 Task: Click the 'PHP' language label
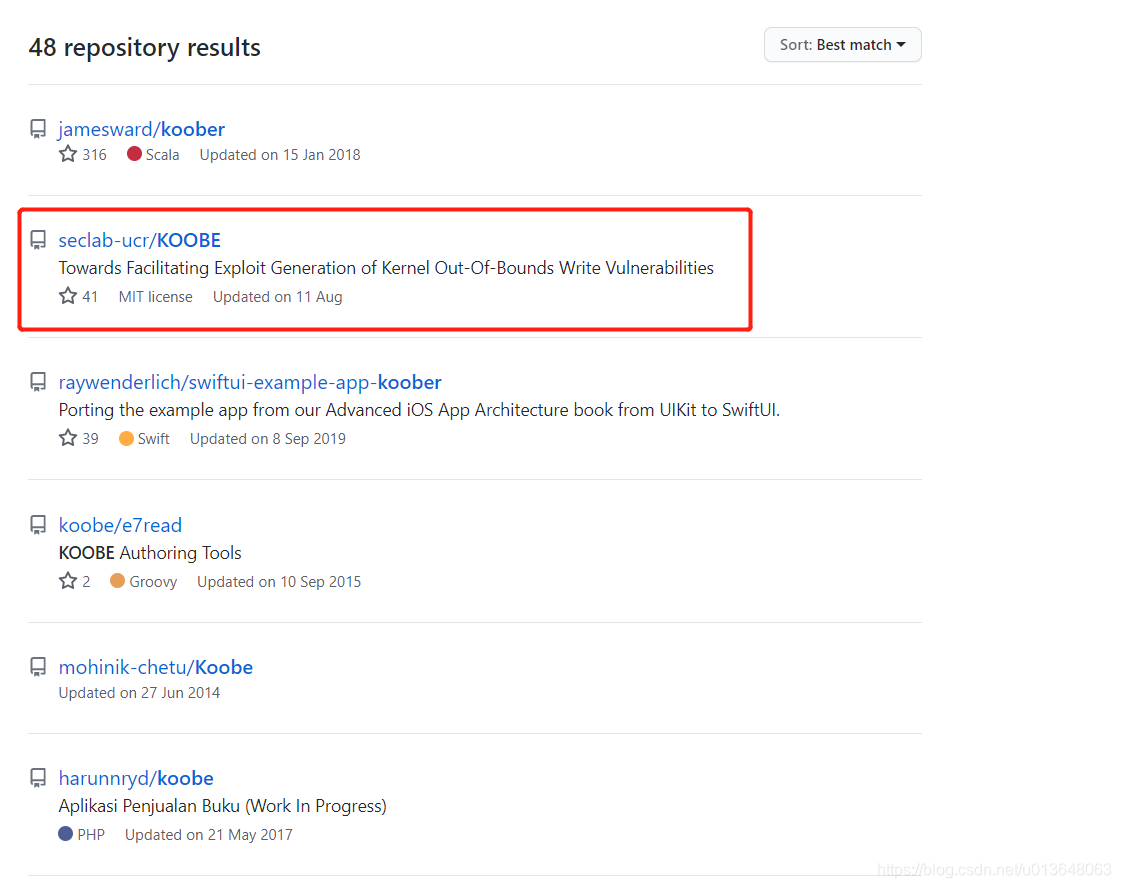[x=91, y=835]
